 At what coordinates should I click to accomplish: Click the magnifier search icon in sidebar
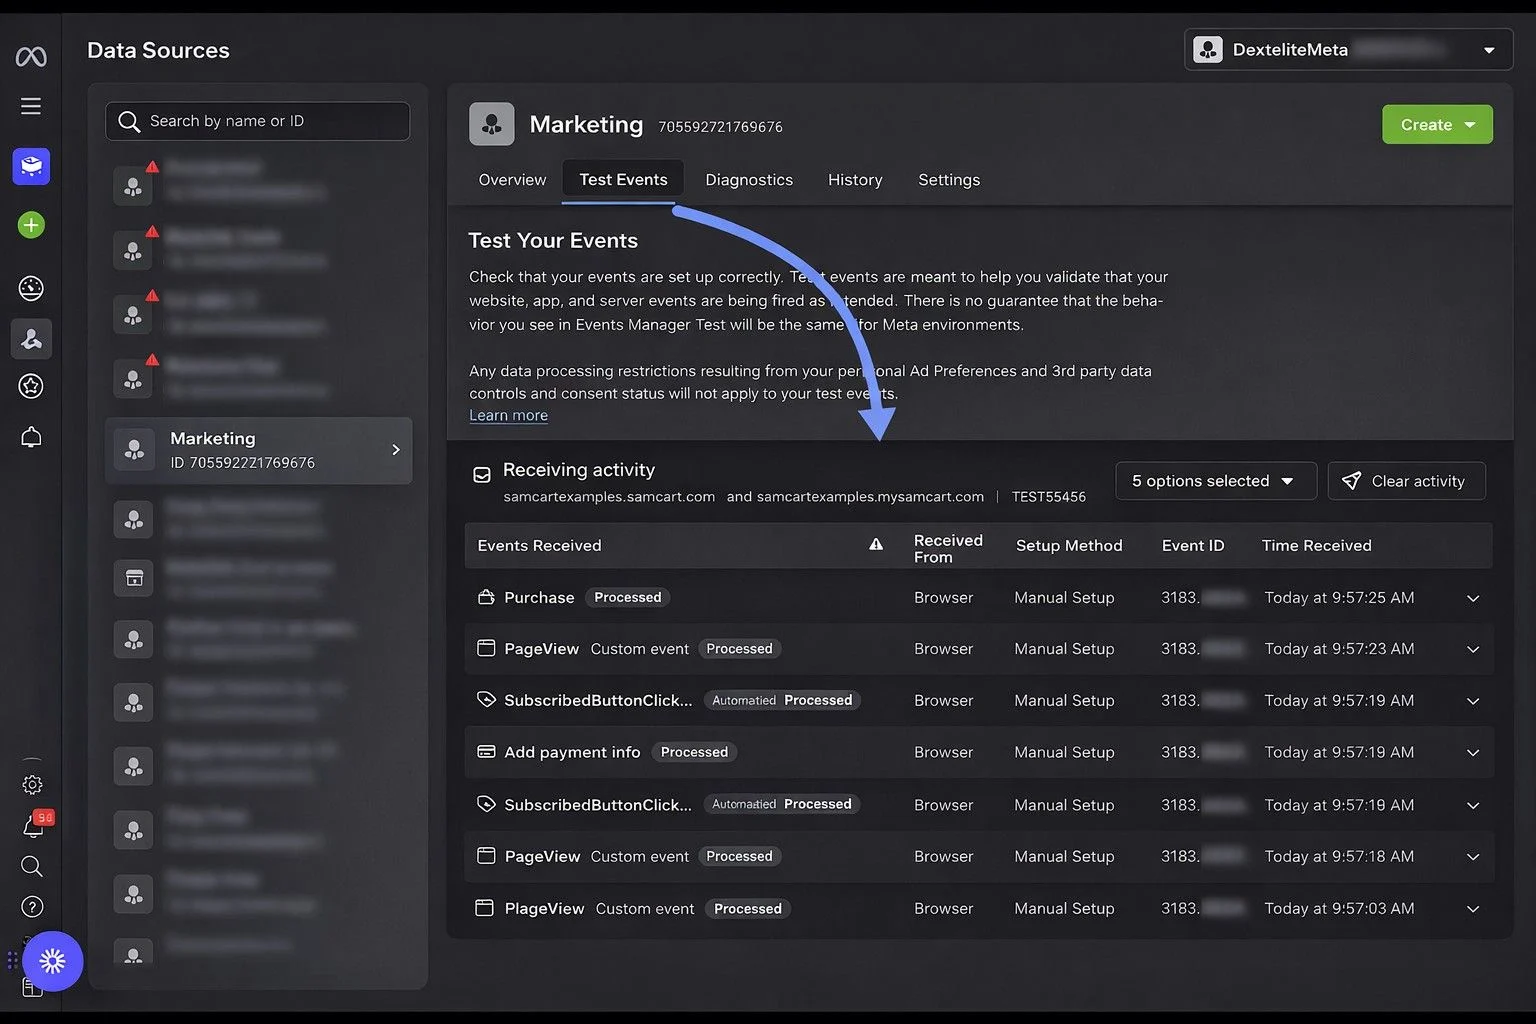coord(32,866)
